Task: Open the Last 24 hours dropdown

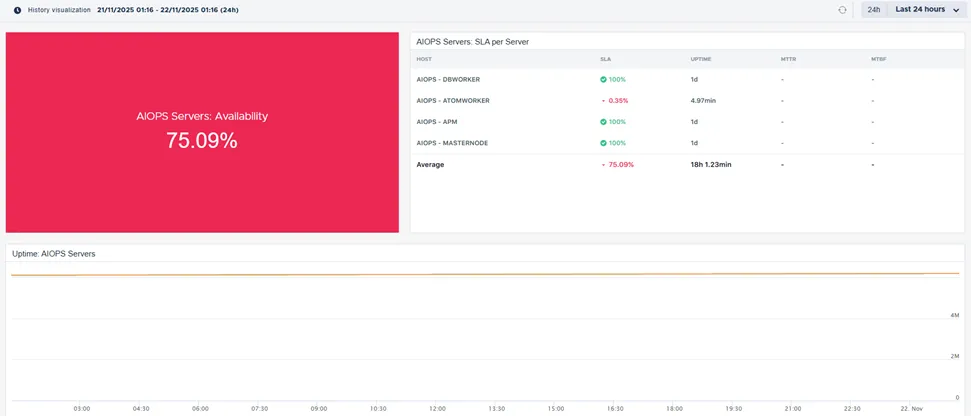Action: pos(926,10)
